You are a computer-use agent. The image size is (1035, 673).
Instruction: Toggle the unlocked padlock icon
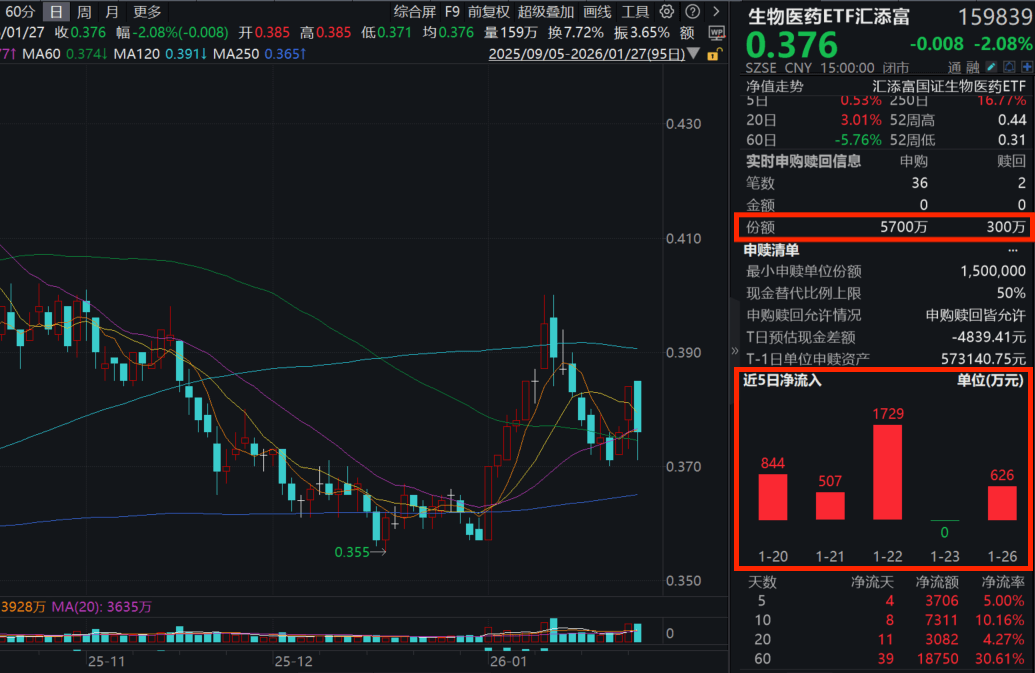[x=713, y=53]
